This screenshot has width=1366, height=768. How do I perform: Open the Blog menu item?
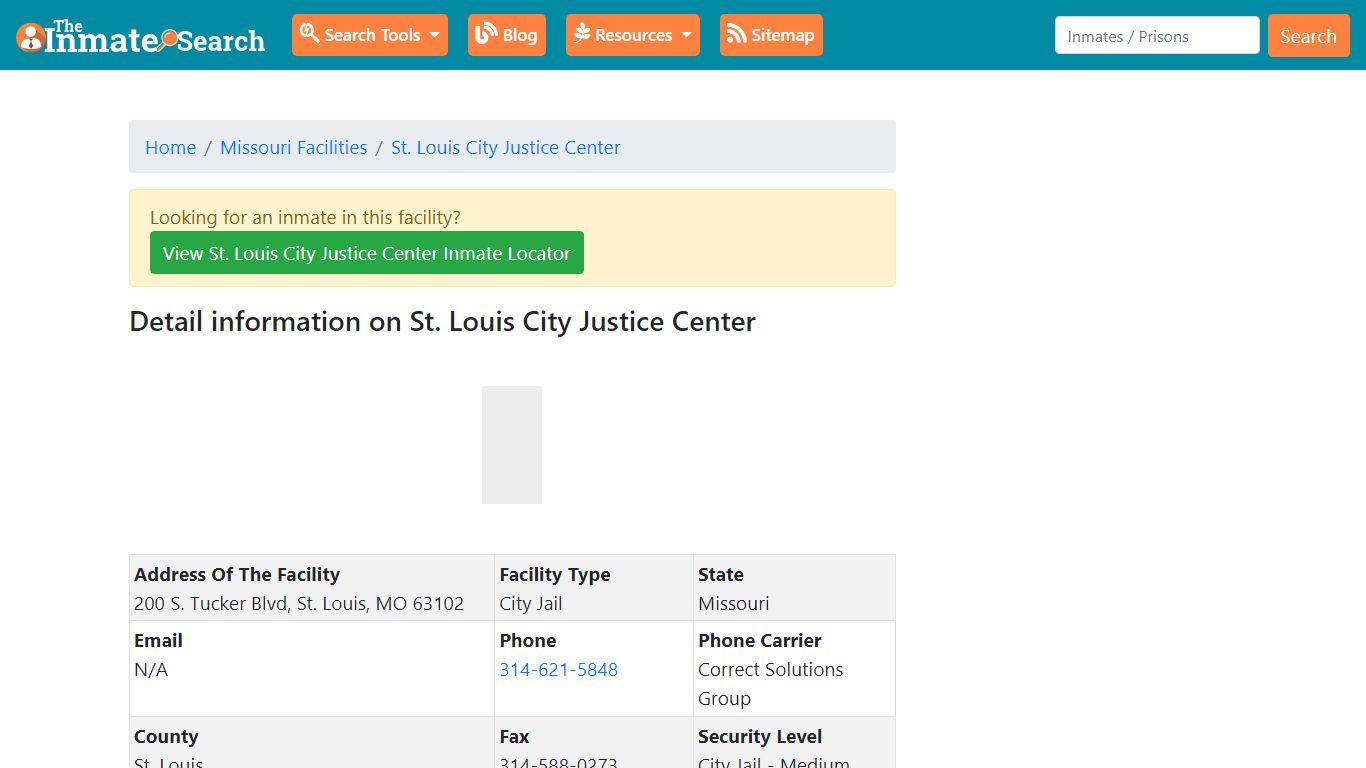tap(507, 35)
